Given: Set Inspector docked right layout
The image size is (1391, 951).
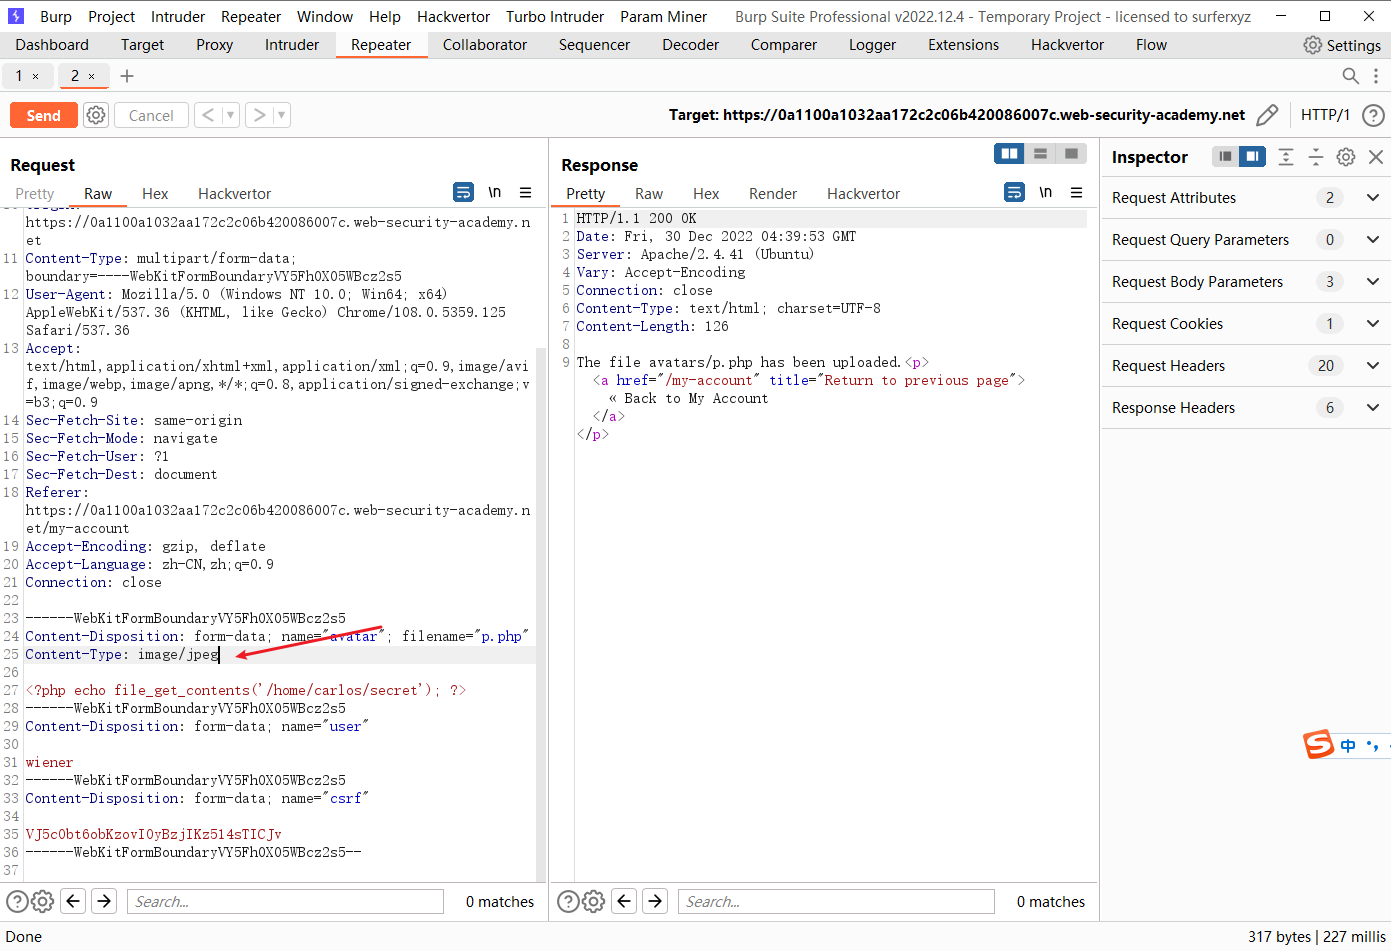Looking at the screenshot, I should pyautogui.click(x=1252, y=156).
